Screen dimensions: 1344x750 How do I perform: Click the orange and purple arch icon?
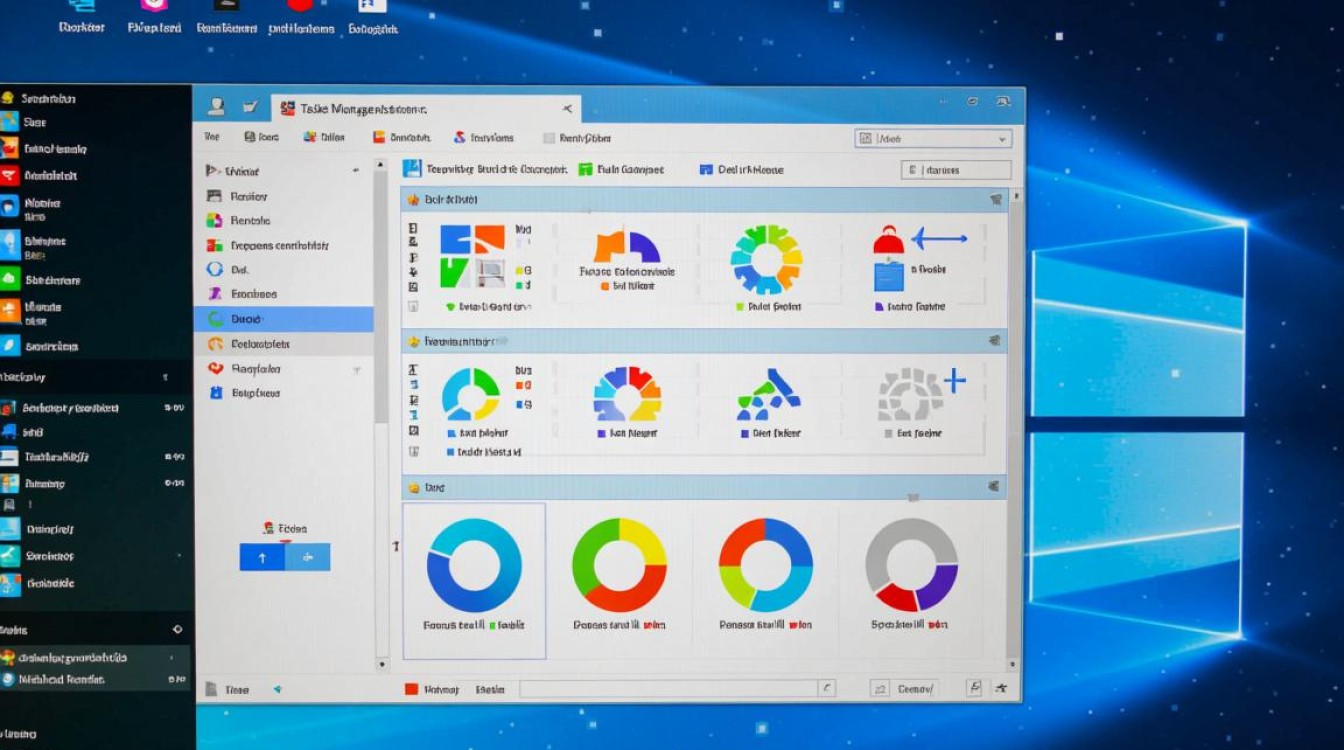627,247
